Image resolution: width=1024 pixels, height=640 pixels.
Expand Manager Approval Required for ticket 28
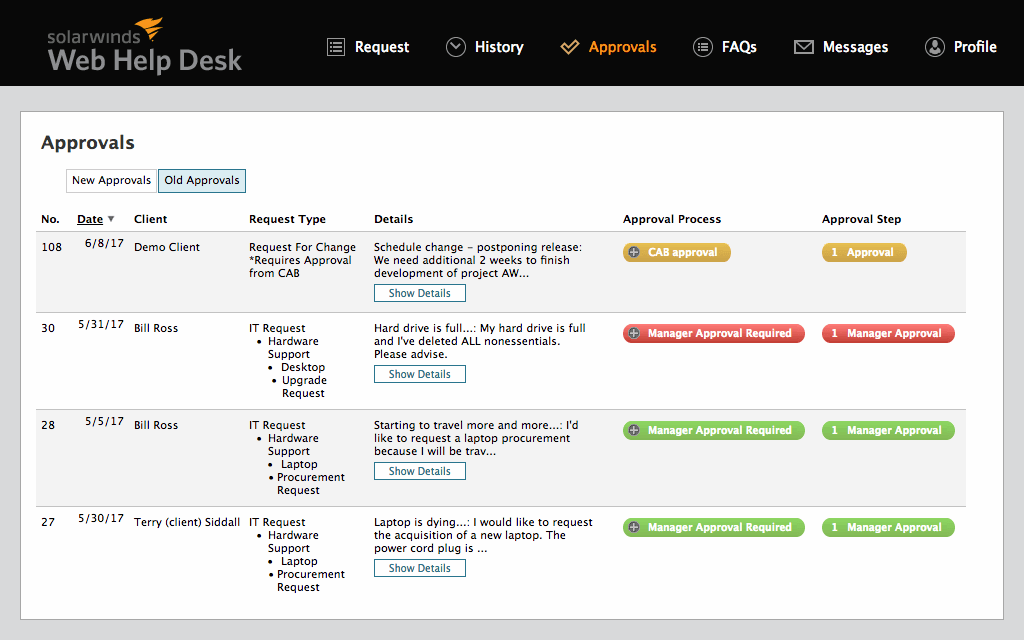coord(633,430)
